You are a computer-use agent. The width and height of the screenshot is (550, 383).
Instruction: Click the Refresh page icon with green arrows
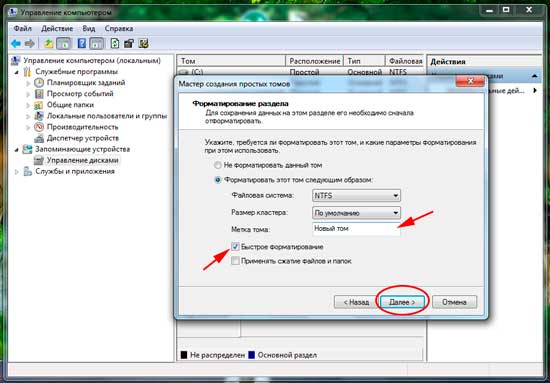115,43
